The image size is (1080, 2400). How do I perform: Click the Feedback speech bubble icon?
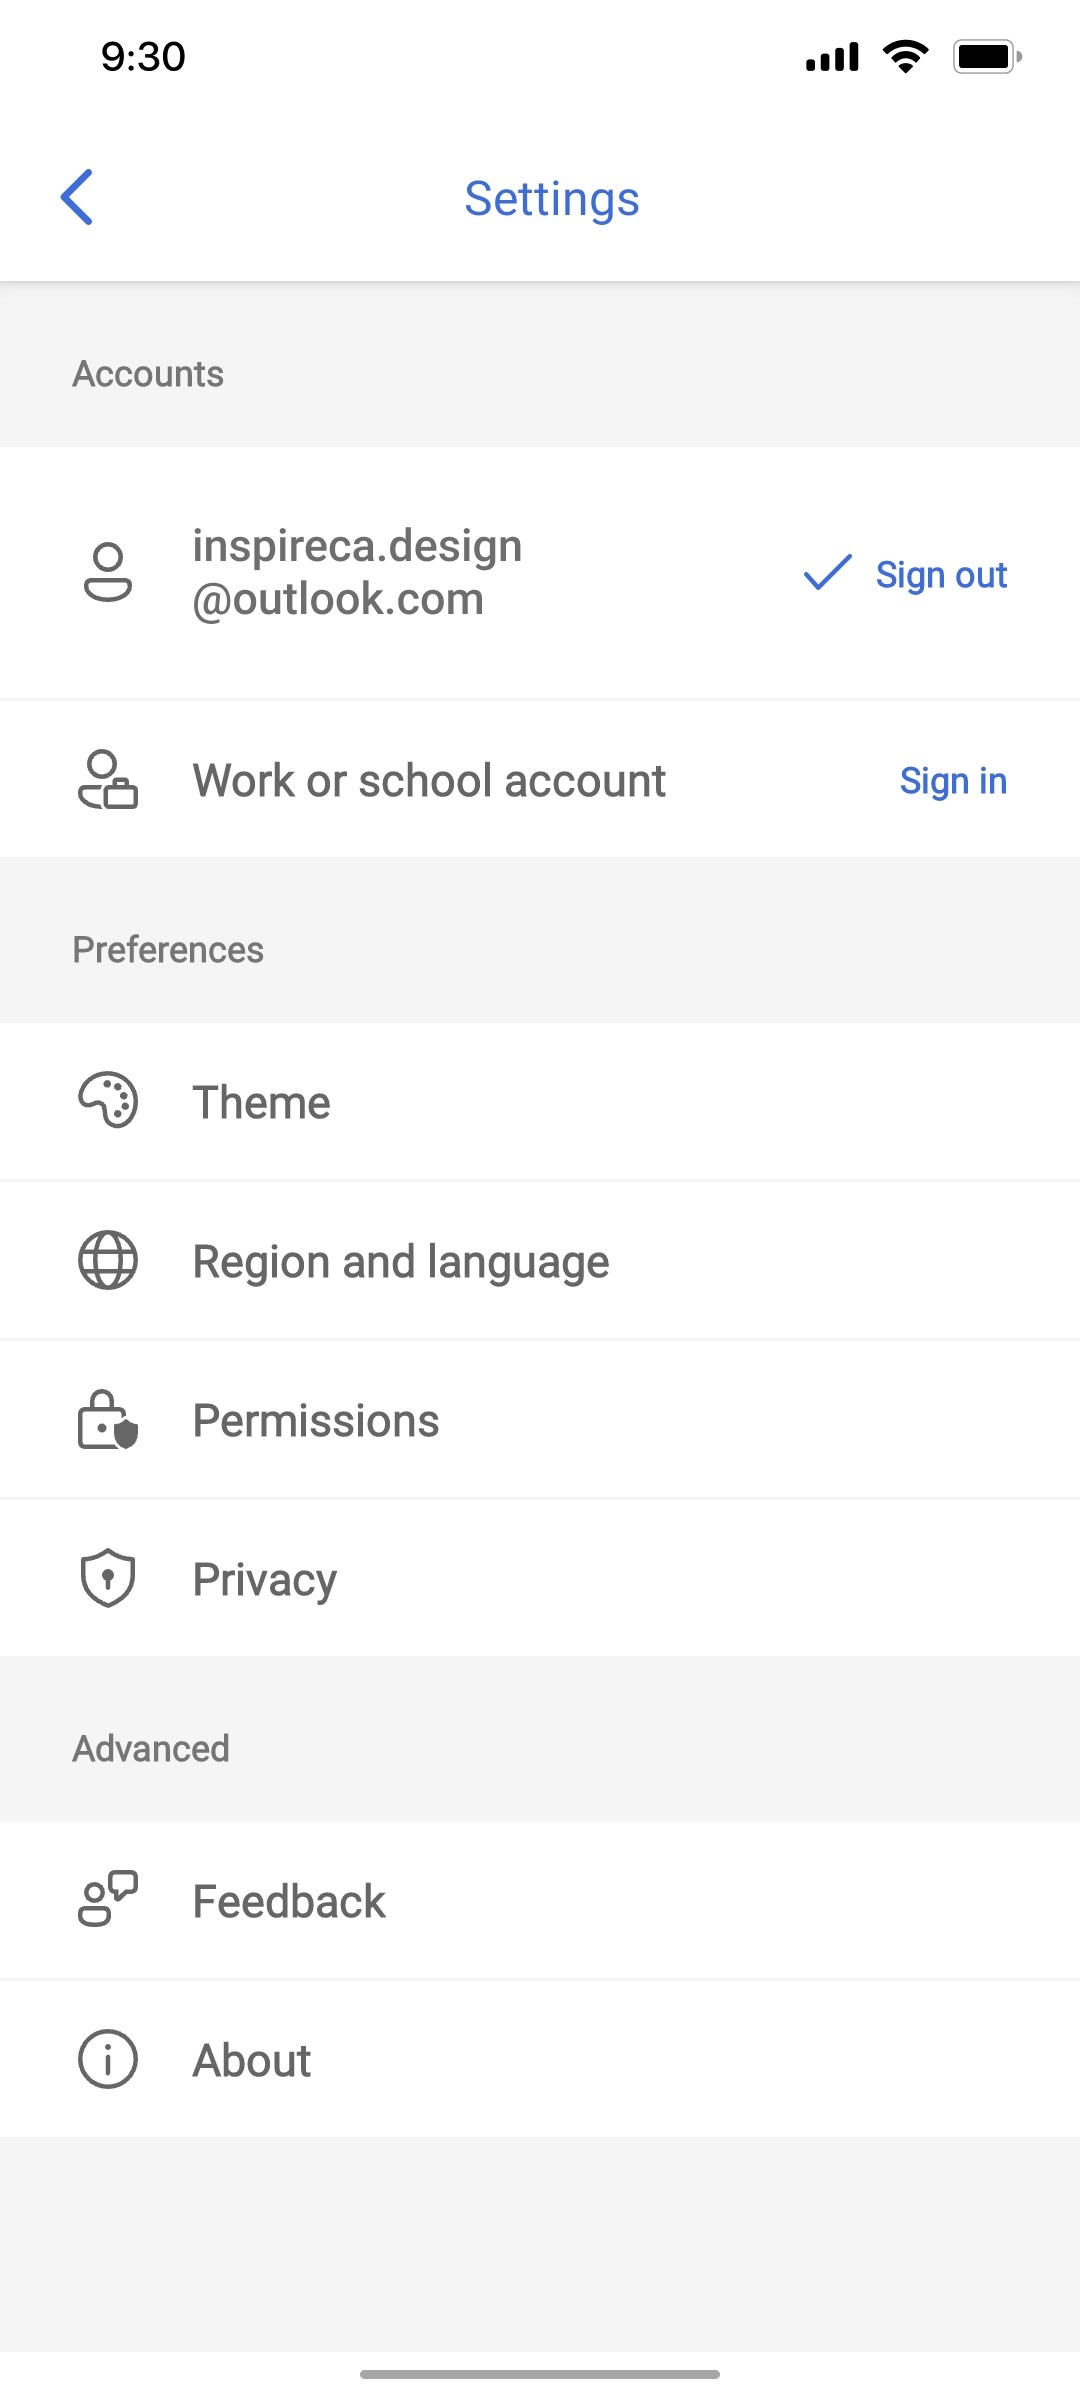pyautogui.click(x=107, y=1899)
